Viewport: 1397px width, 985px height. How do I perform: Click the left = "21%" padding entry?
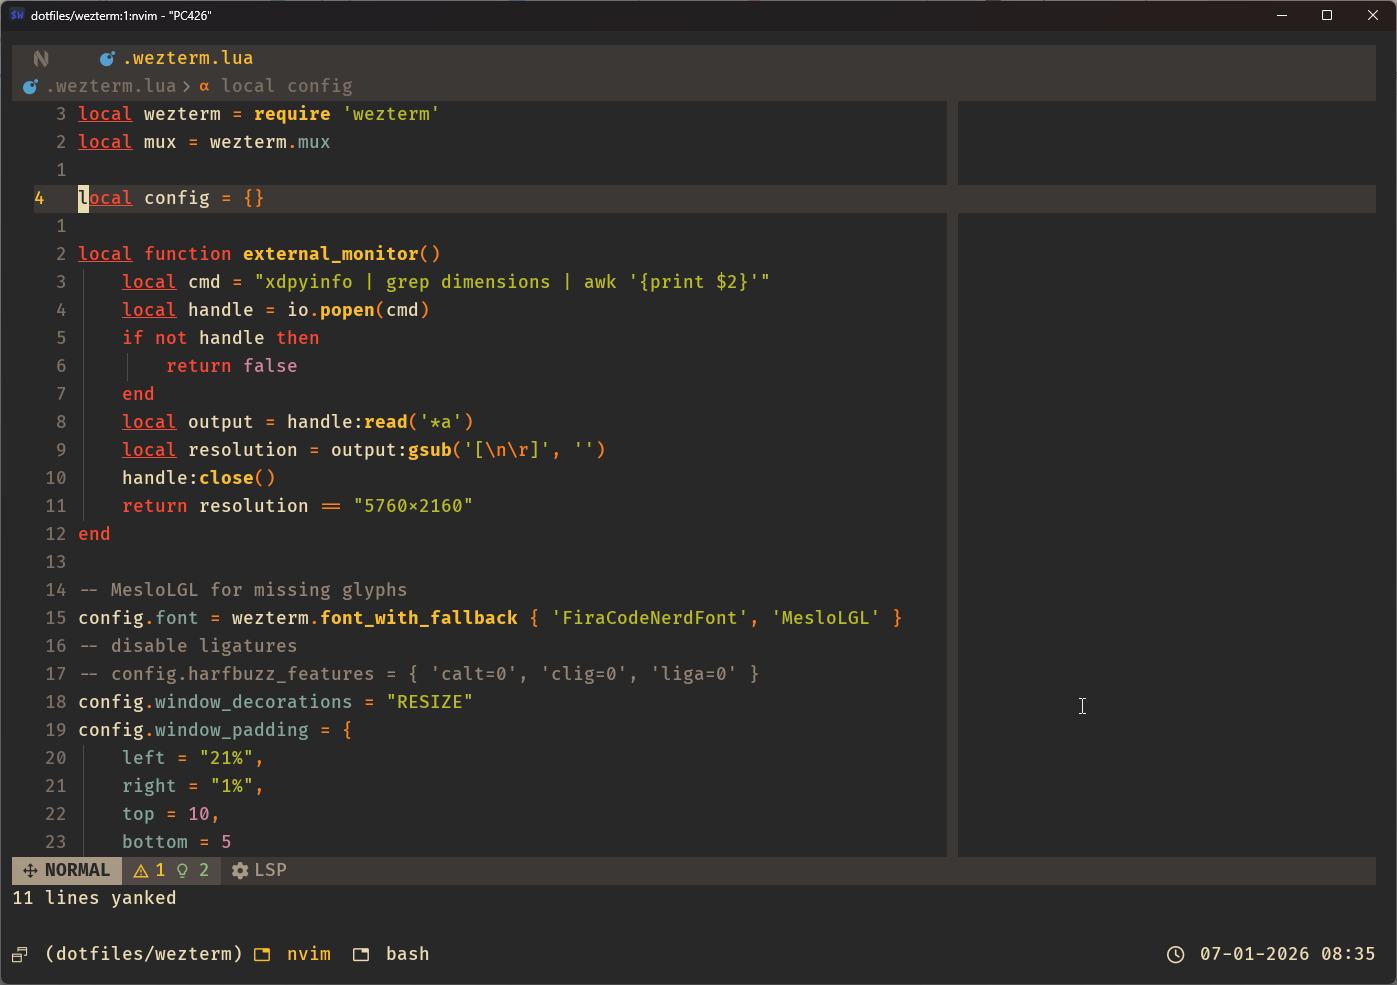click(x=193, y=758)
